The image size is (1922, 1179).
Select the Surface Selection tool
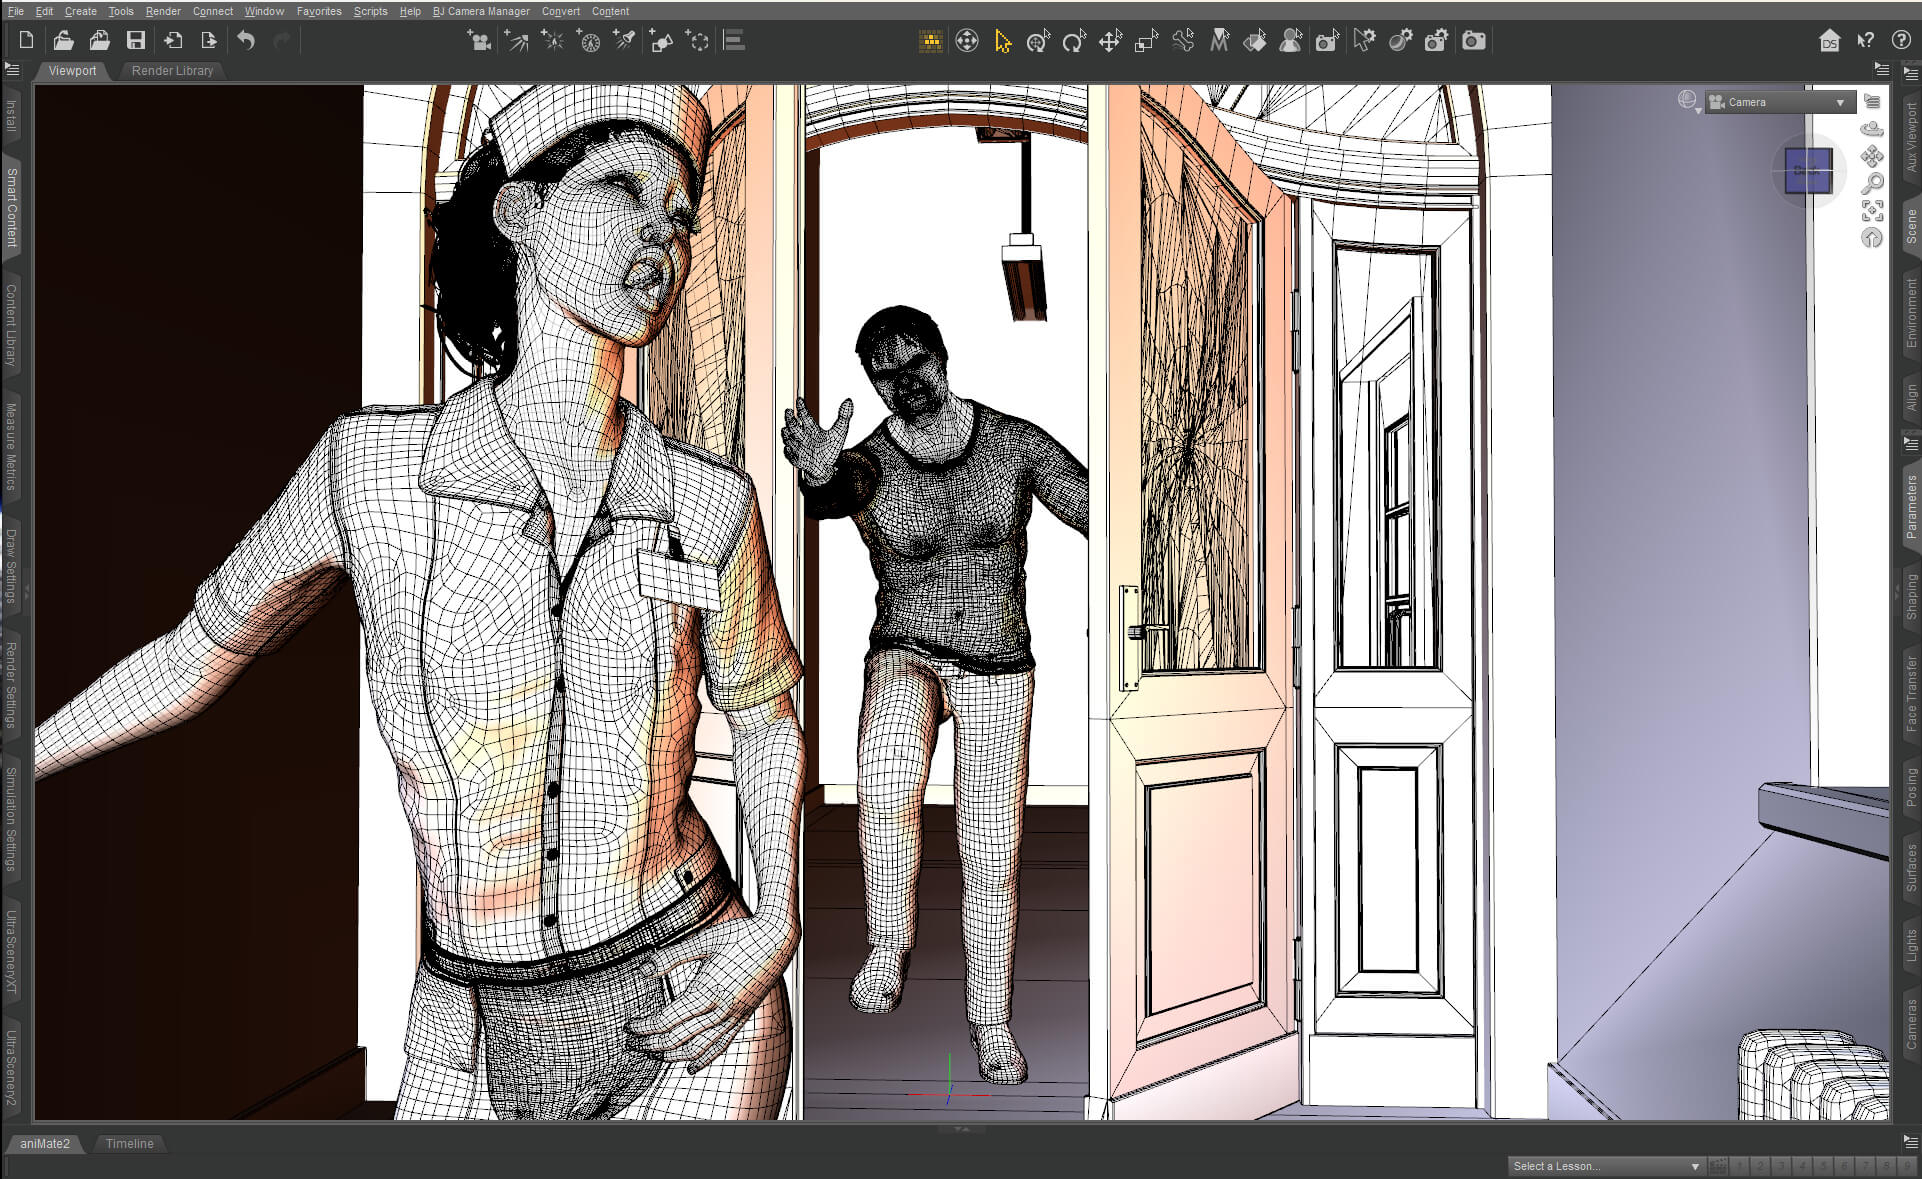(x=1254, y=41)
